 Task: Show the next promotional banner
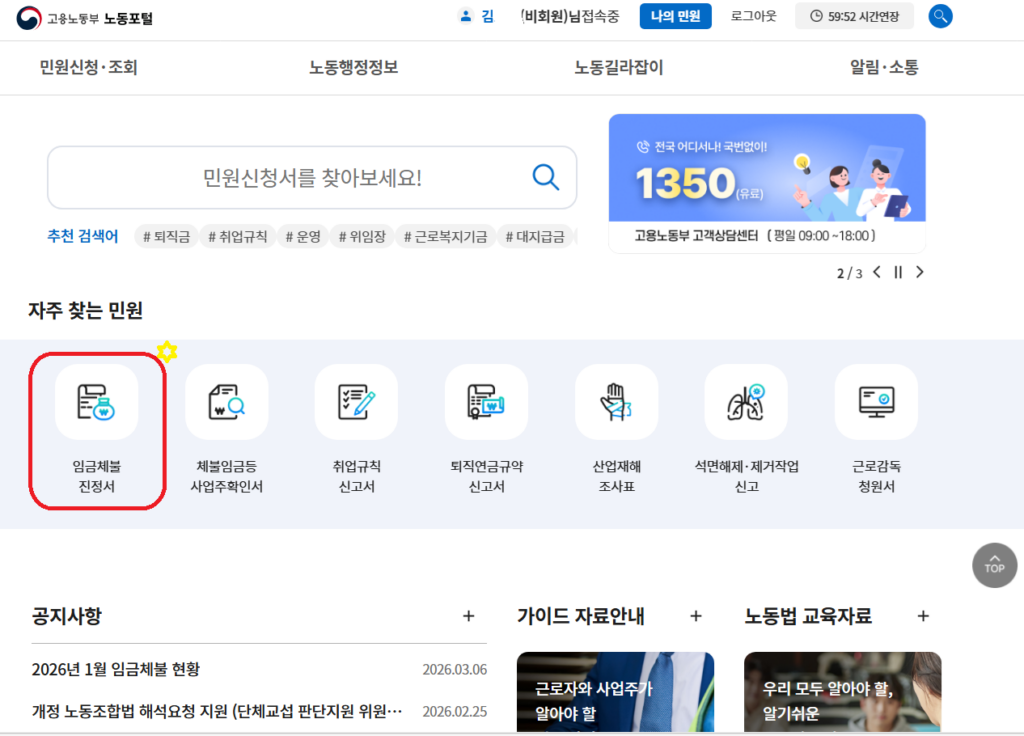coord(920,271)
